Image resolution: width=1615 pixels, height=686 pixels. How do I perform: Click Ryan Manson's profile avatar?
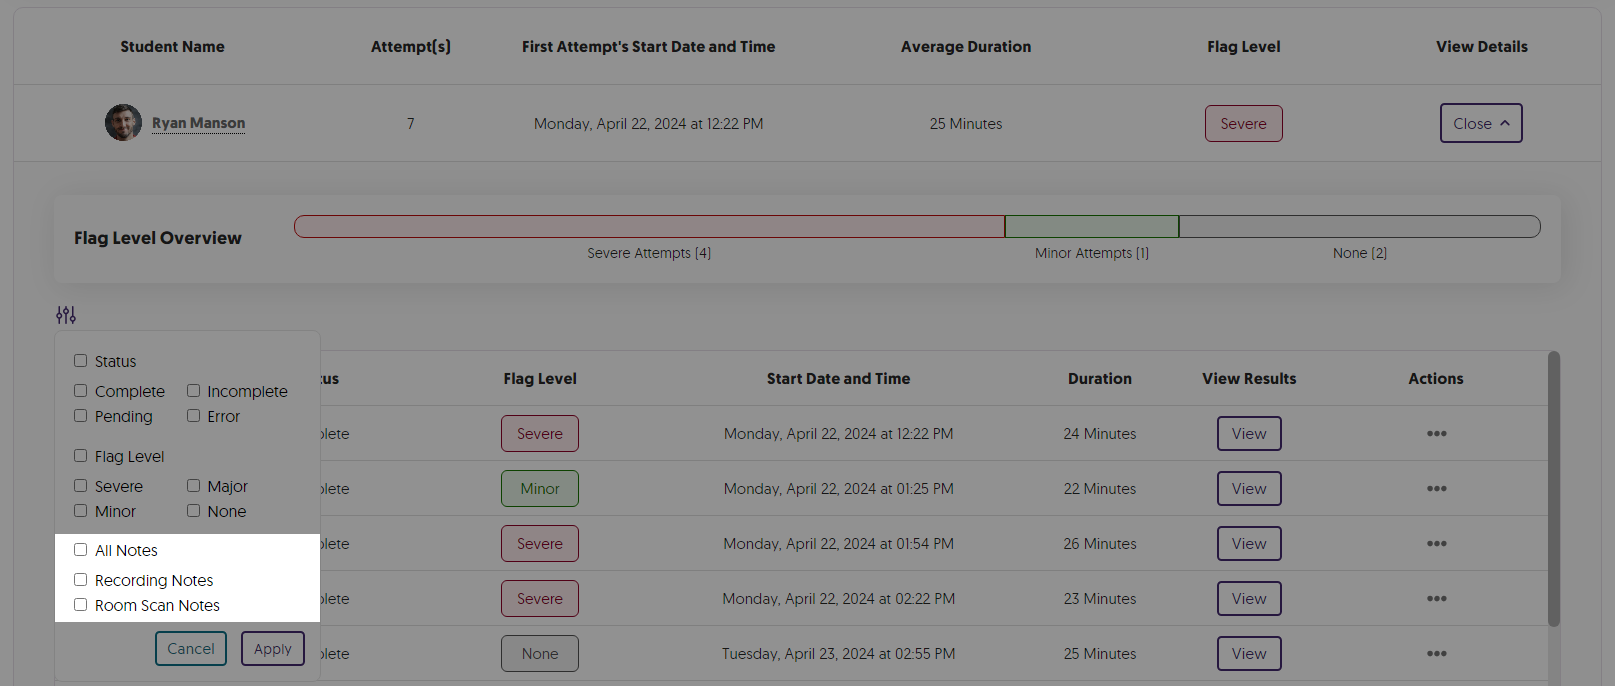point(123,123)
